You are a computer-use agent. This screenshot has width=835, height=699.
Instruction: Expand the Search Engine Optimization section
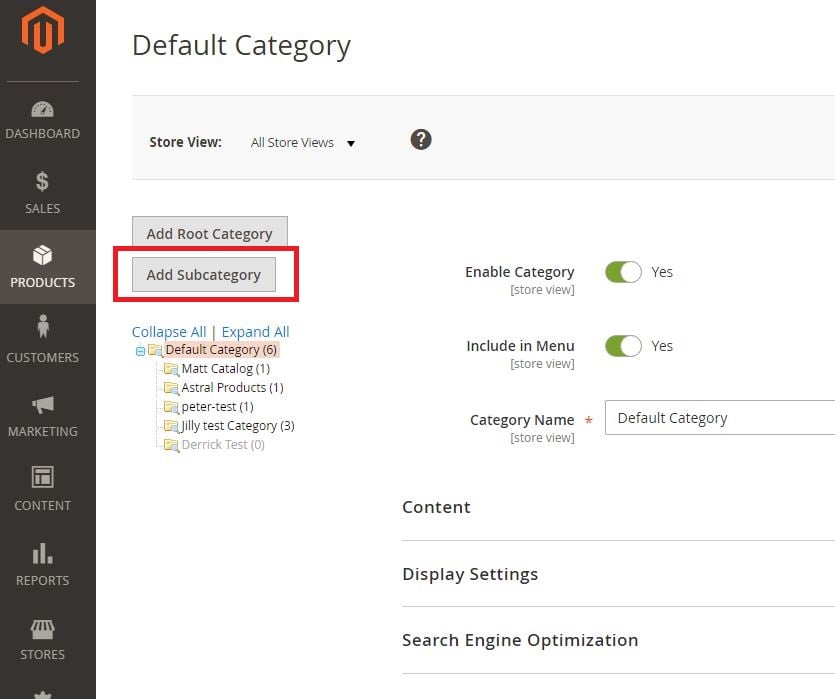pos(520,640)
